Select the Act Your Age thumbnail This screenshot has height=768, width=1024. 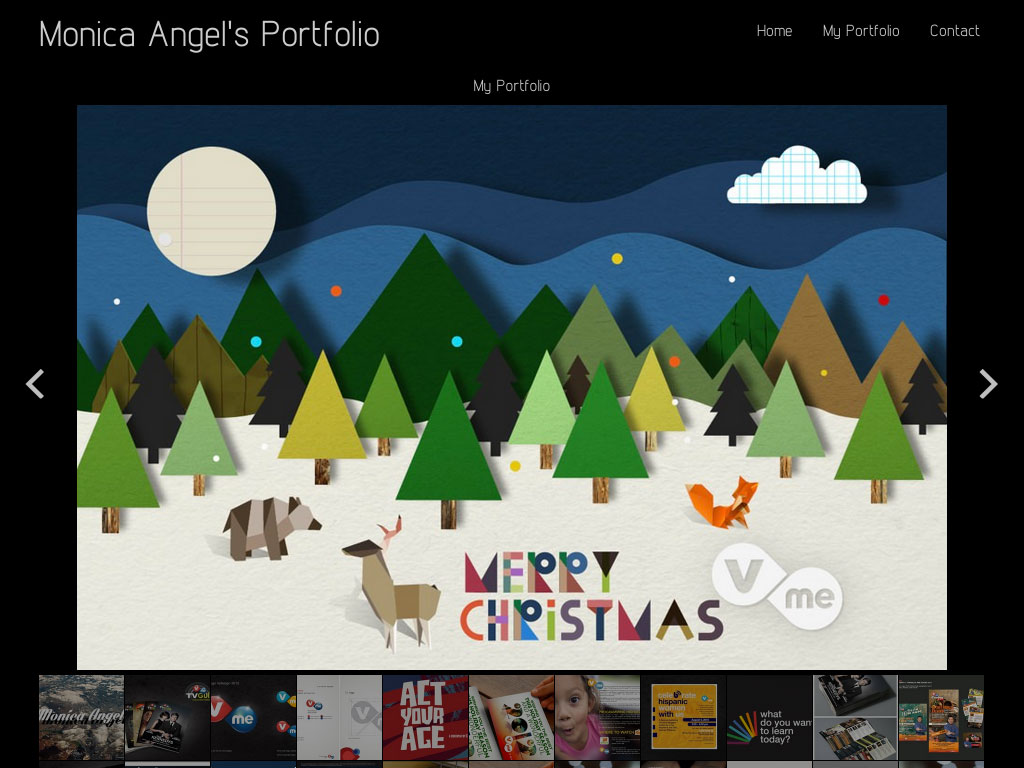pos(425,717)
